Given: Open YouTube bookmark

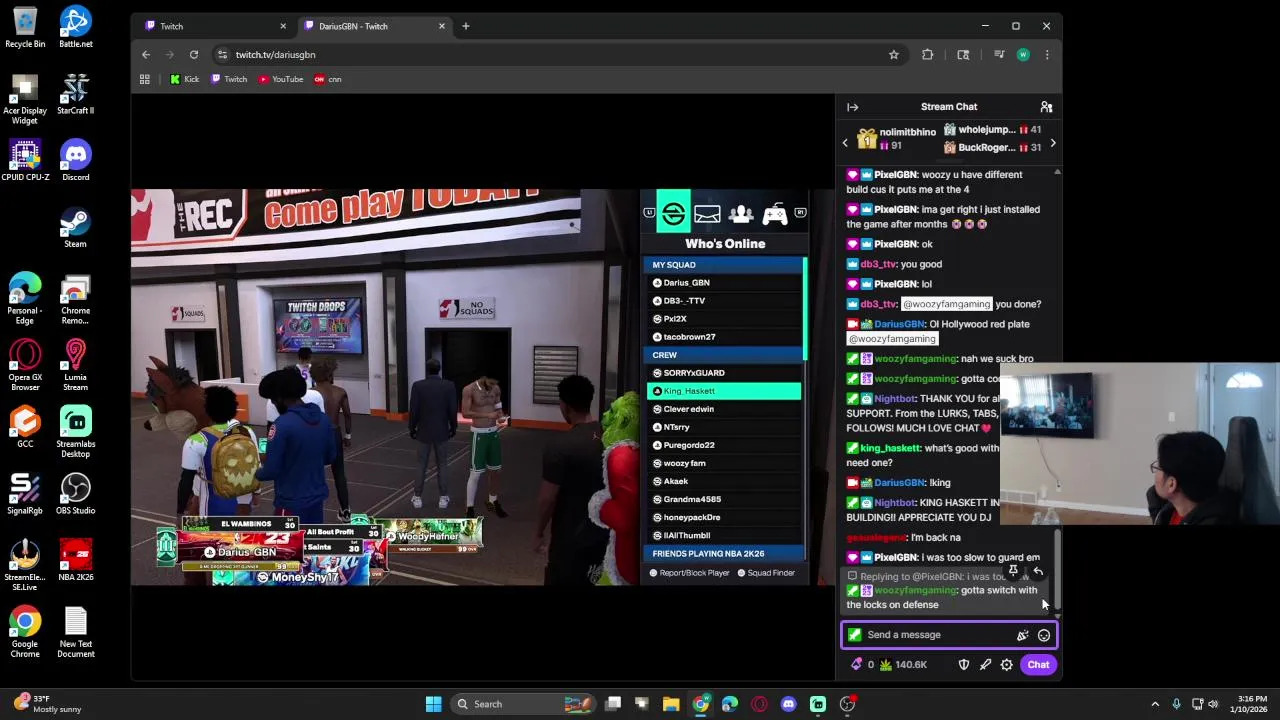Looking at the screenshot, I should (281, 79).
